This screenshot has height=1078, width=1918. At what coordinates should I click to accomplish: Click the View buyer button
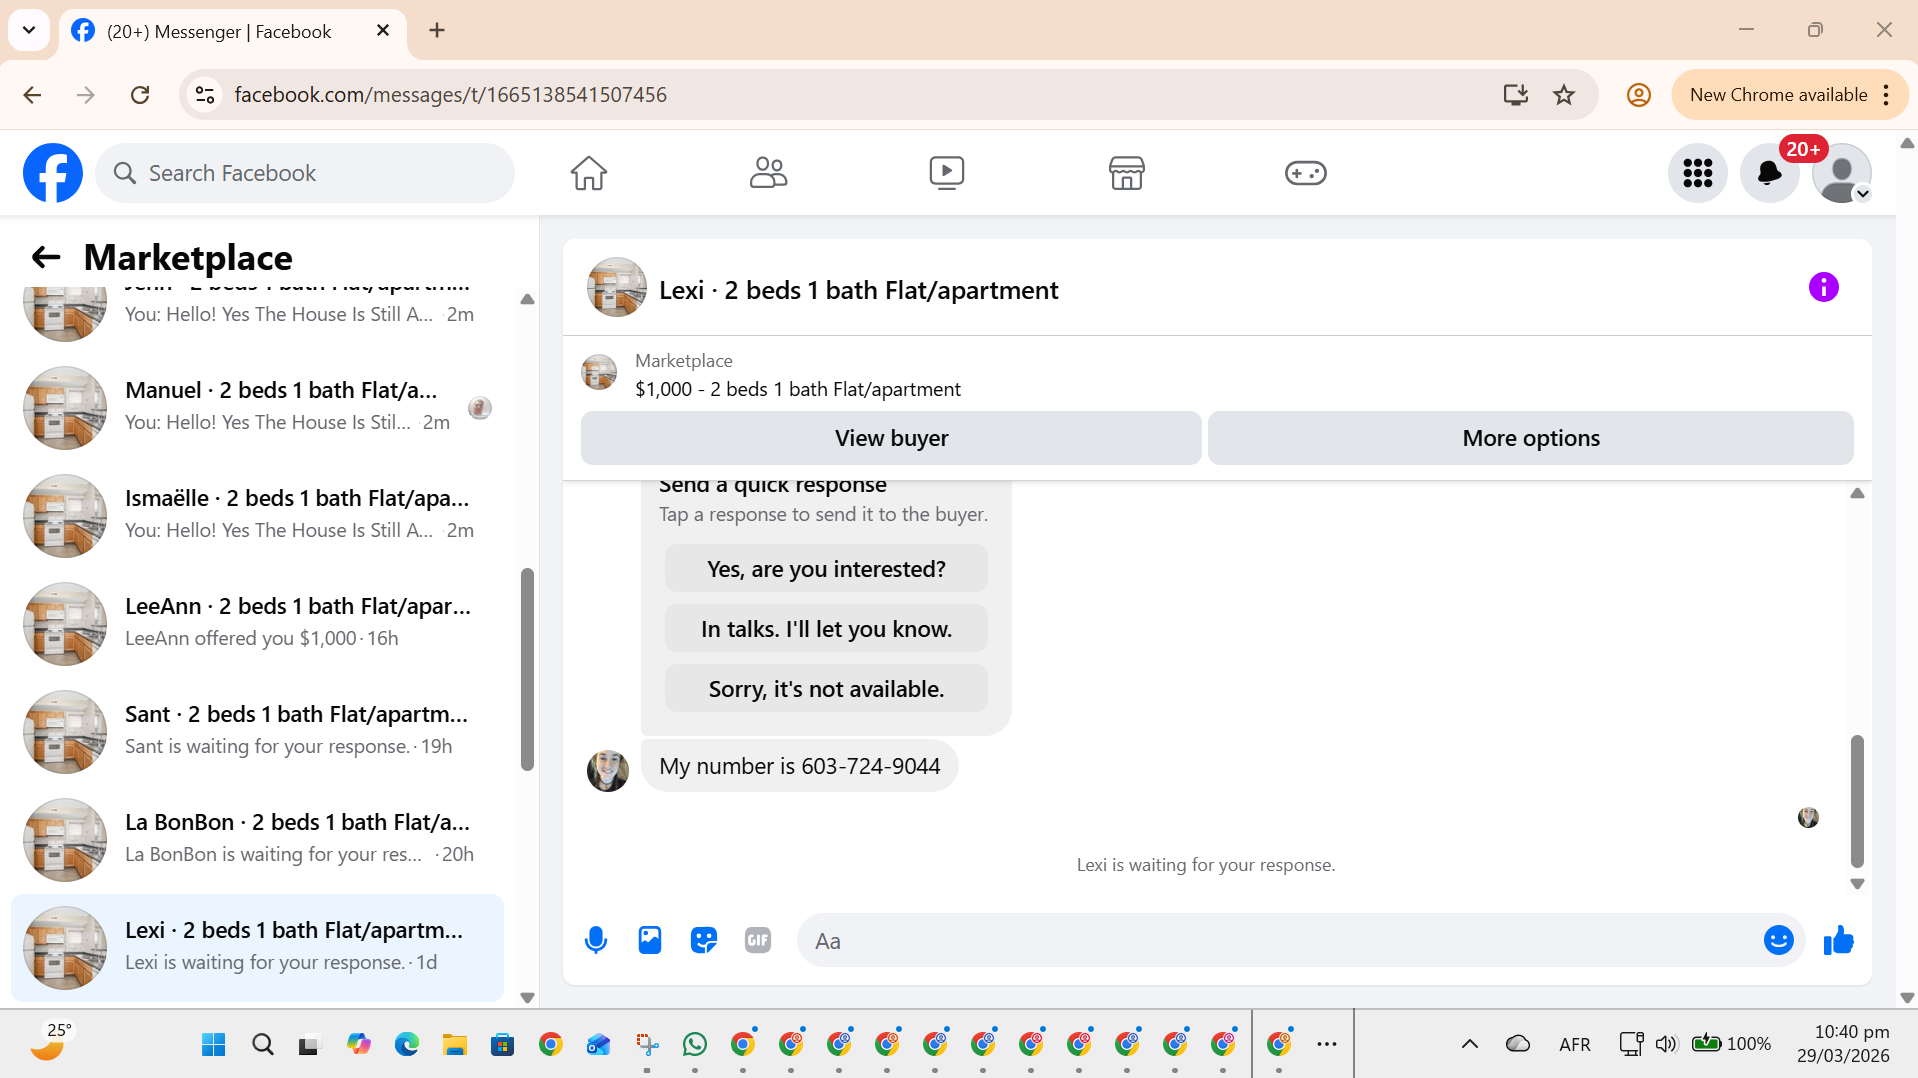click(x=891, y=438)
